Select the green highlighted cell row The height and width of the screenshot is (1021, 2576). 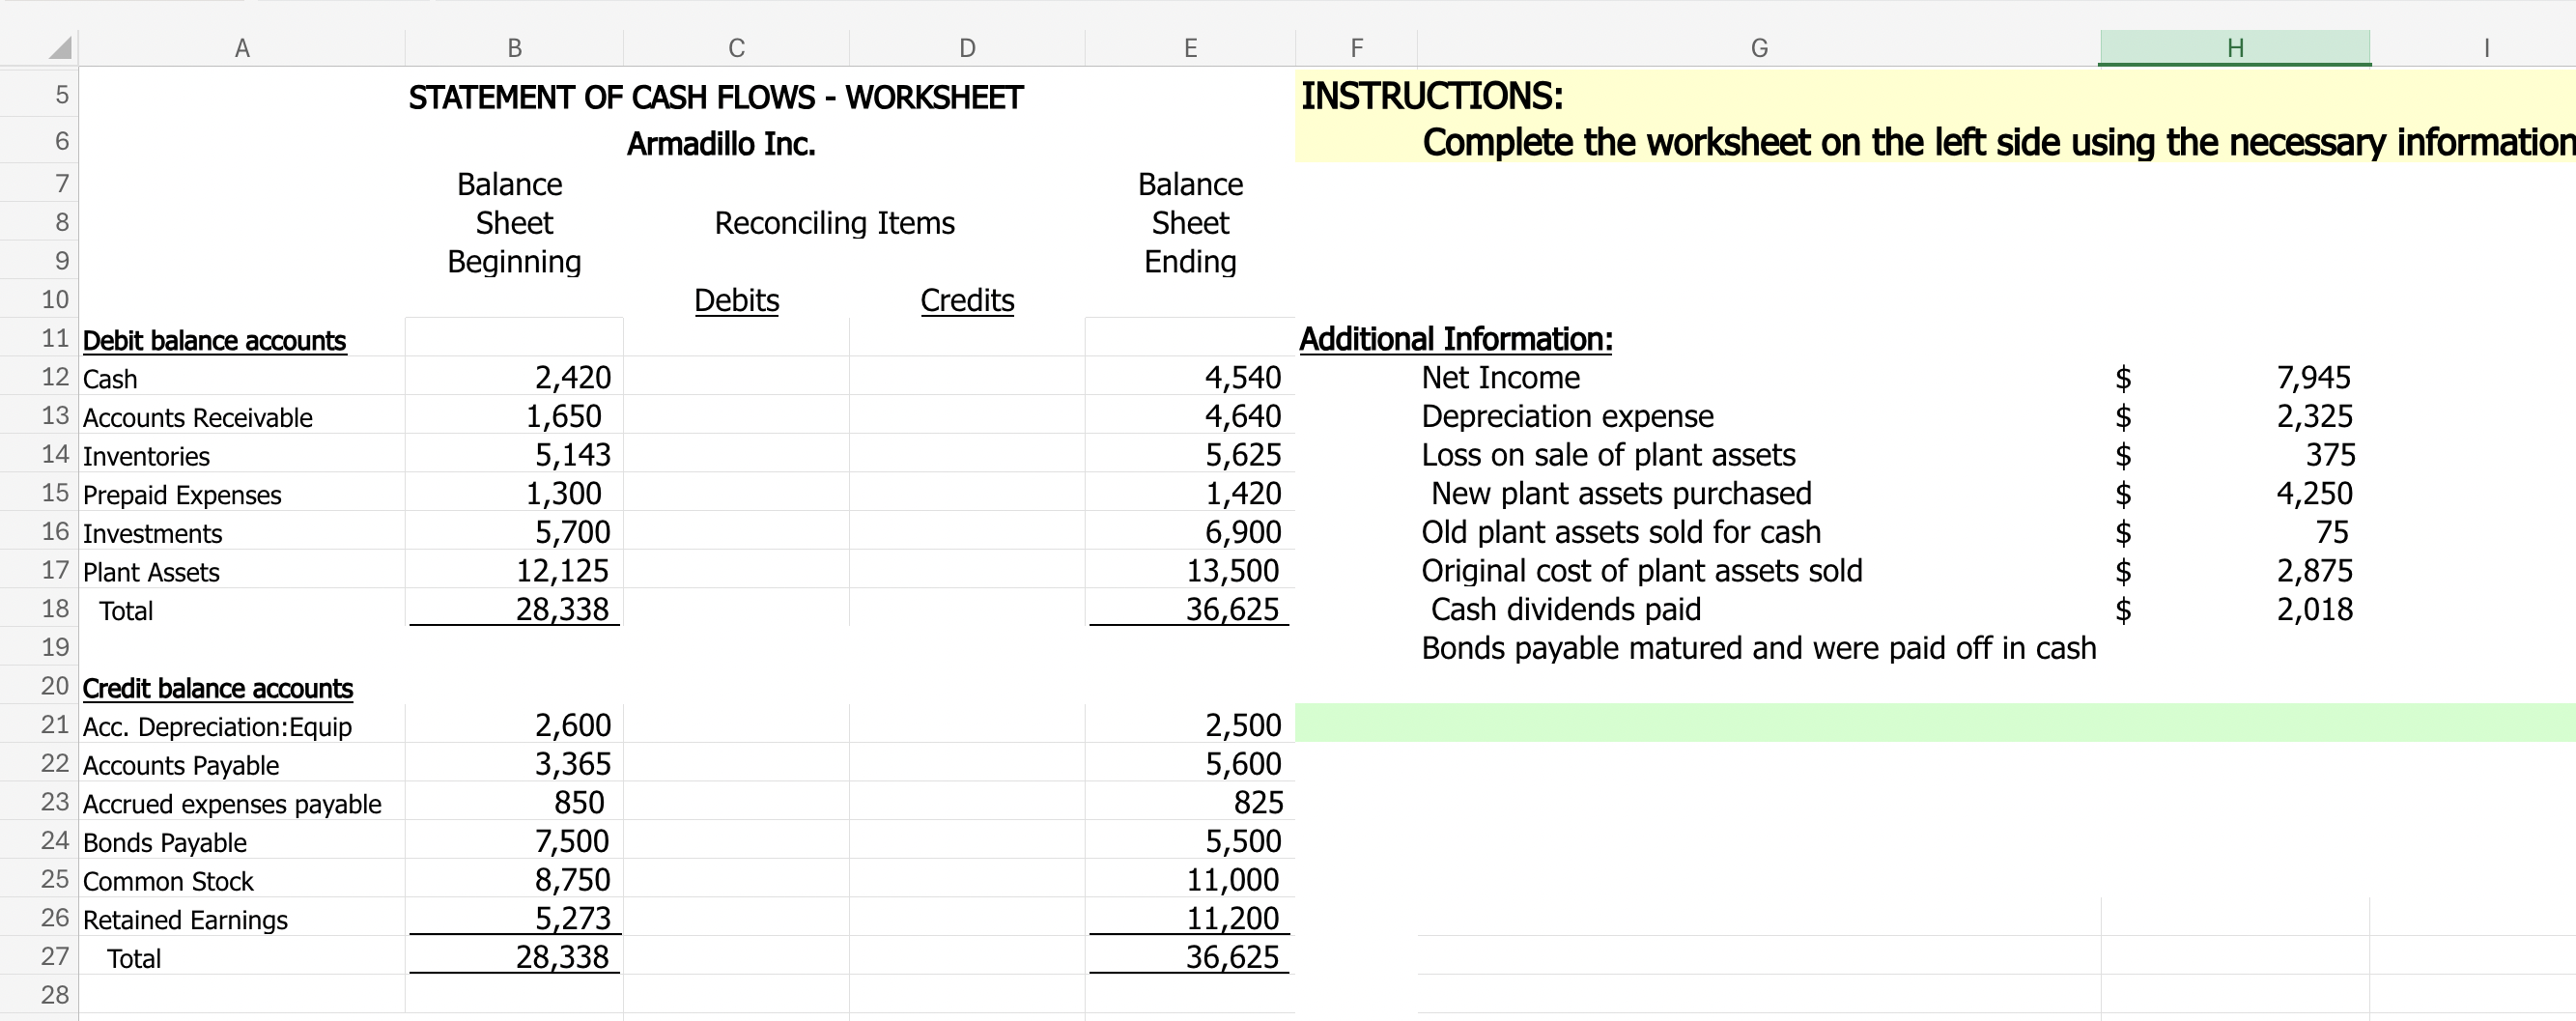click(1900, 725)
